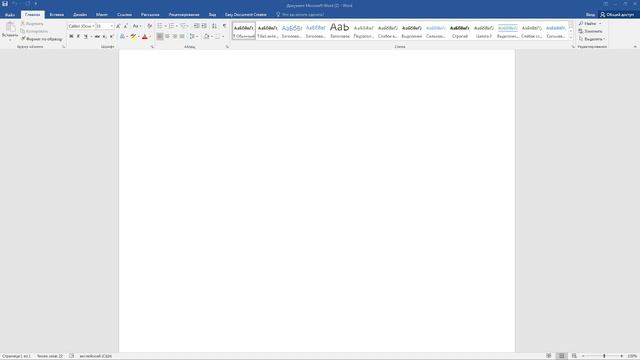Toggle show paragraph marks (¶)

pyautogui.click(x=224, y=26)
